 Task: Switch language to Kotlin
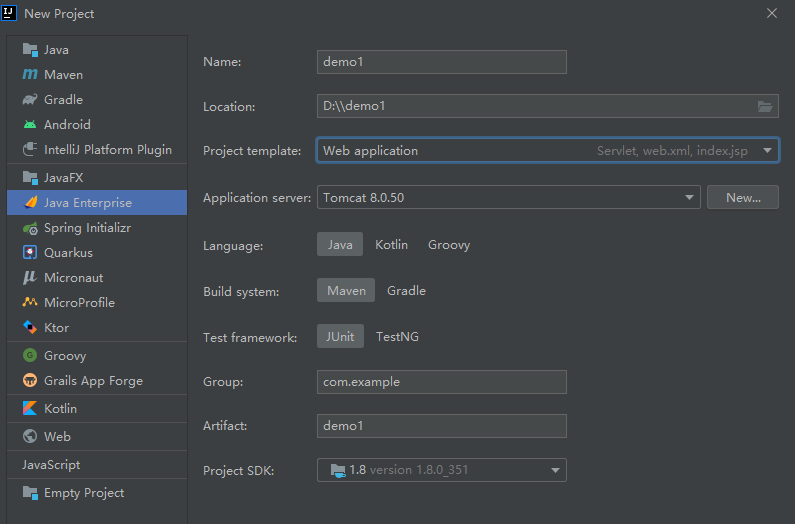(391, 244)
